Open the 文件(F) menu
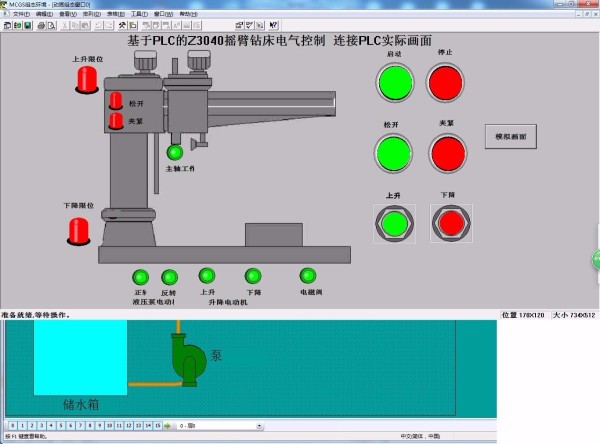Image resolution: width=600 pixels, height=444 pixels. 21,14
